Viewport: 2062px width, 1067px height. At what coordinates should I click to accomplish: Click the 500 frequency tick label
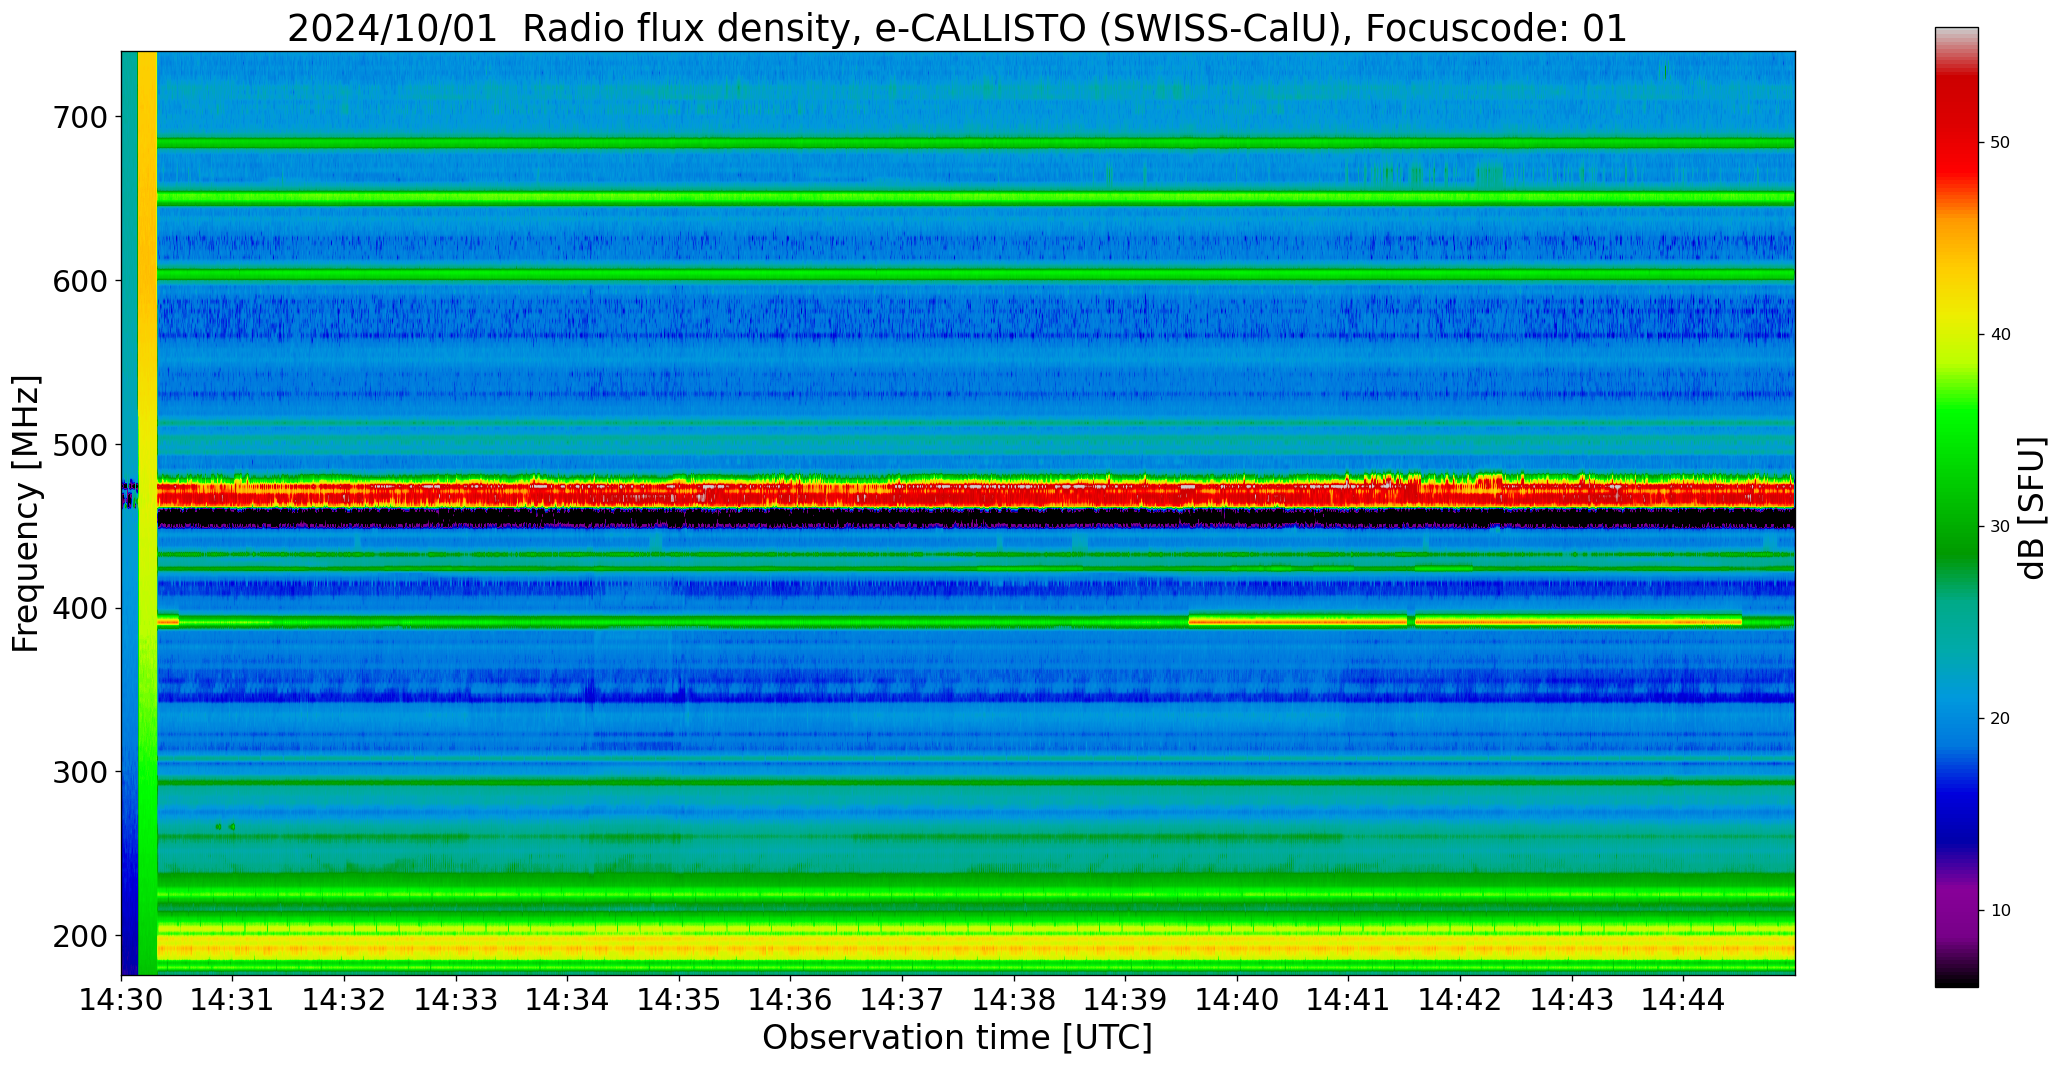click(79, 444)
